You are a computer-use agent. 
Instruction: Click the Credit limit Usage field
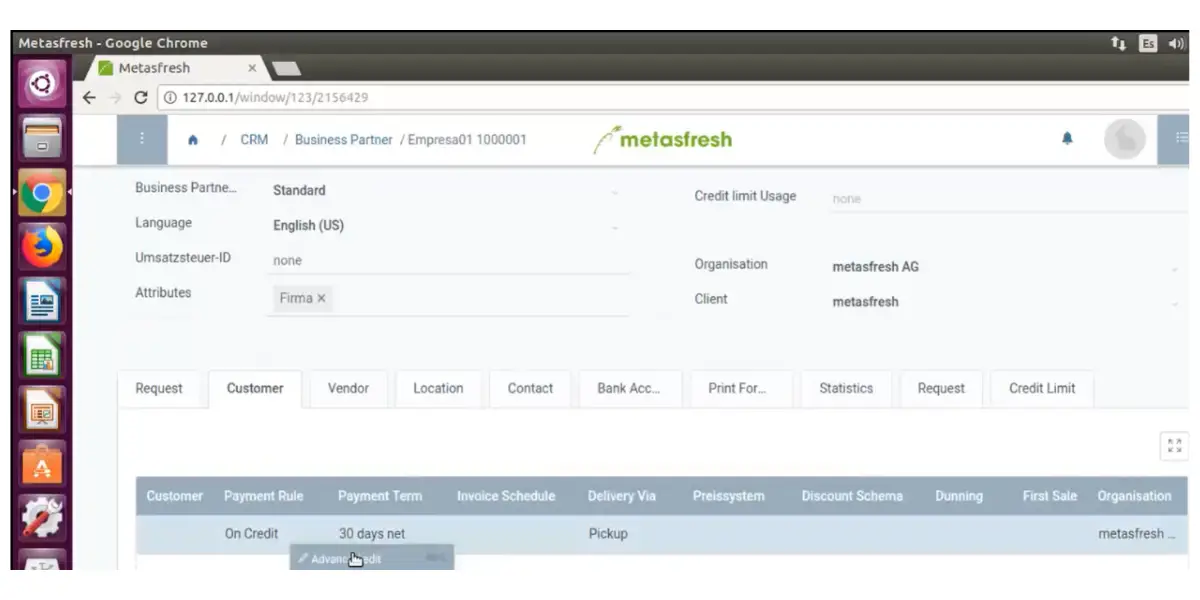pos(1007,198)
